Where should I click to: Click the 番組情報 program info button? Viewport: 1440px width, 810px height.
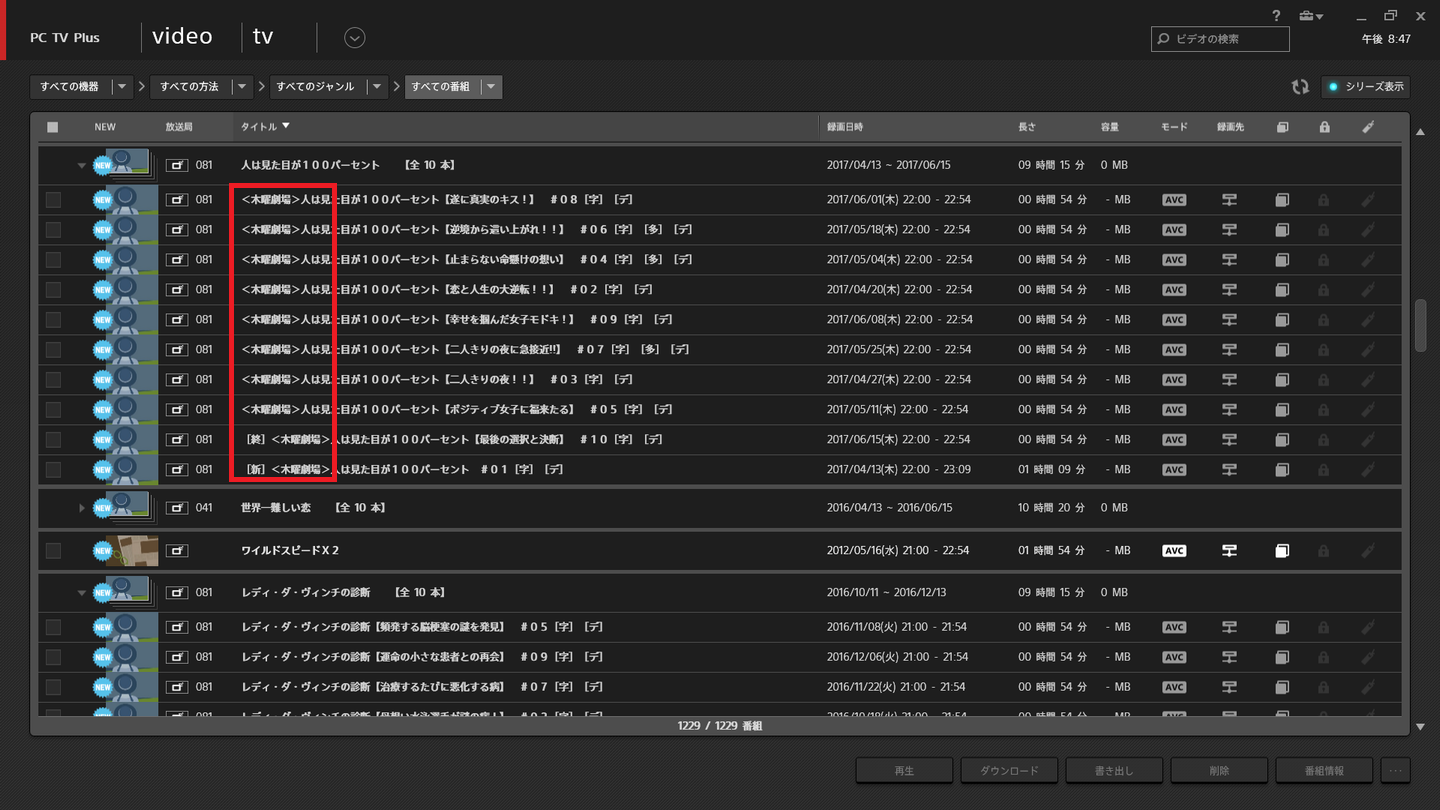coord(1324,771)
